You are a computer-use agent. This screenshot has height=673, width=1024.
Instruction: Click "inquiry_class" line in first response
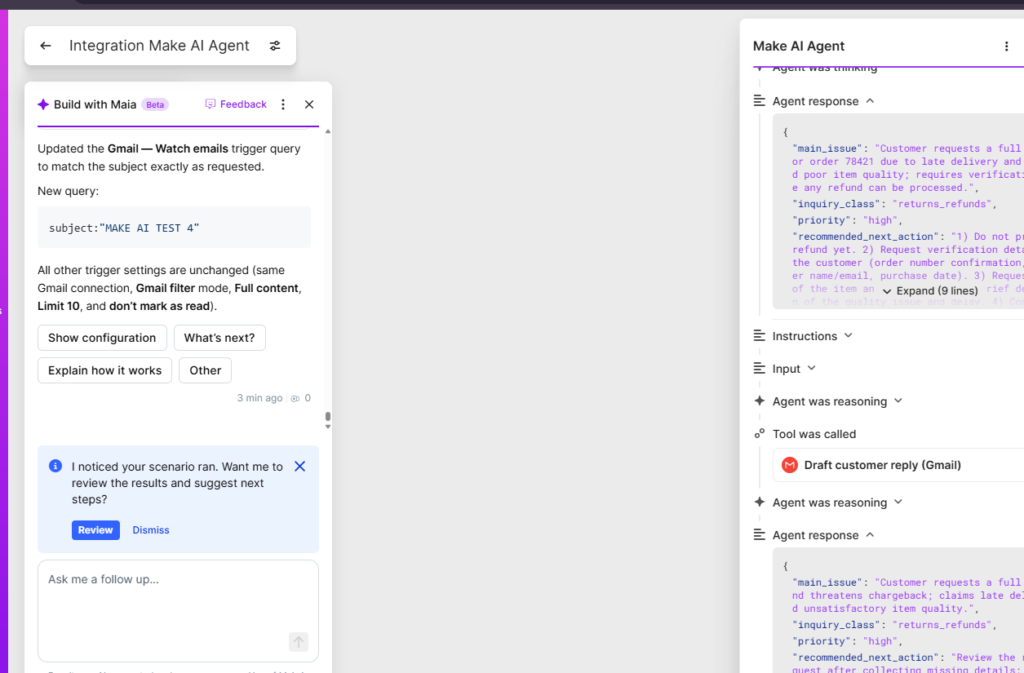[894, 204]
